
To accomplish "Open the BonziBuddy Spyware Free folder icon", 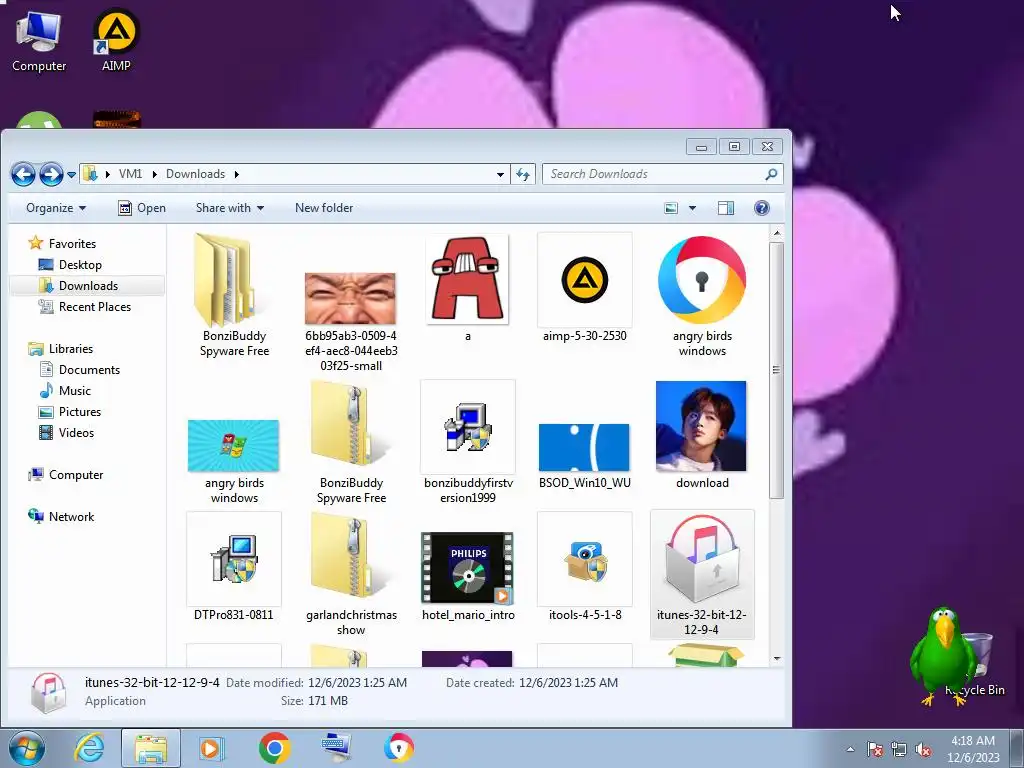I will point(226,281).
